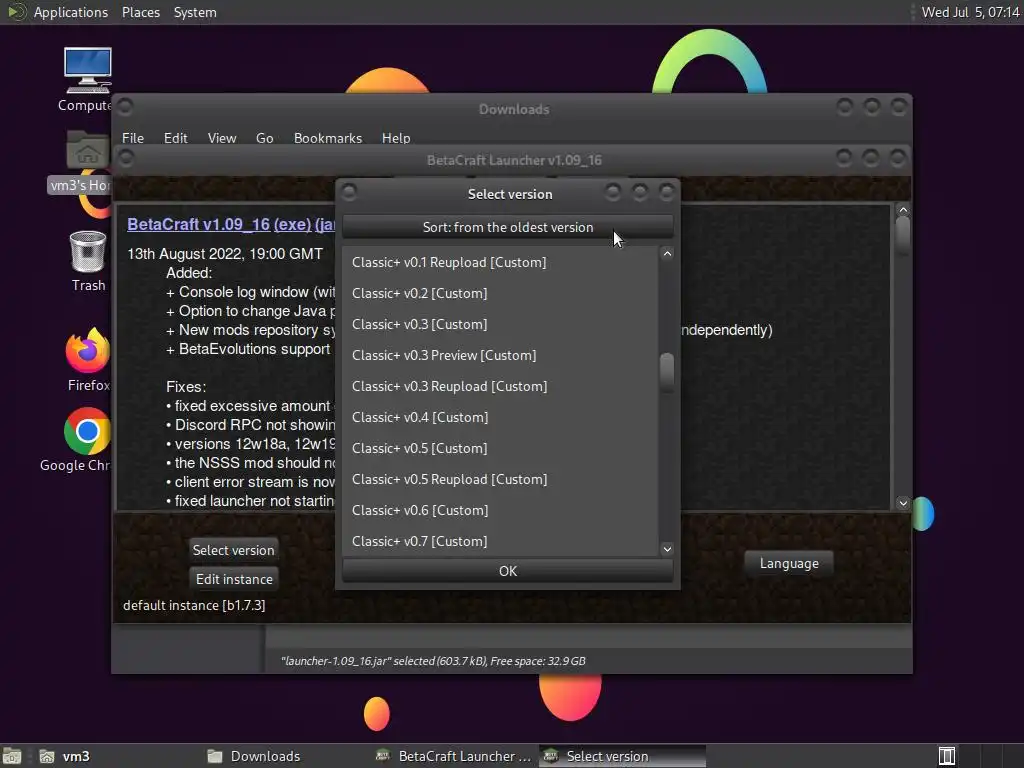Select Classic+ v0.1 Reupload [Custom]
Screen dimensions: 1024x768
pos(500,263)
